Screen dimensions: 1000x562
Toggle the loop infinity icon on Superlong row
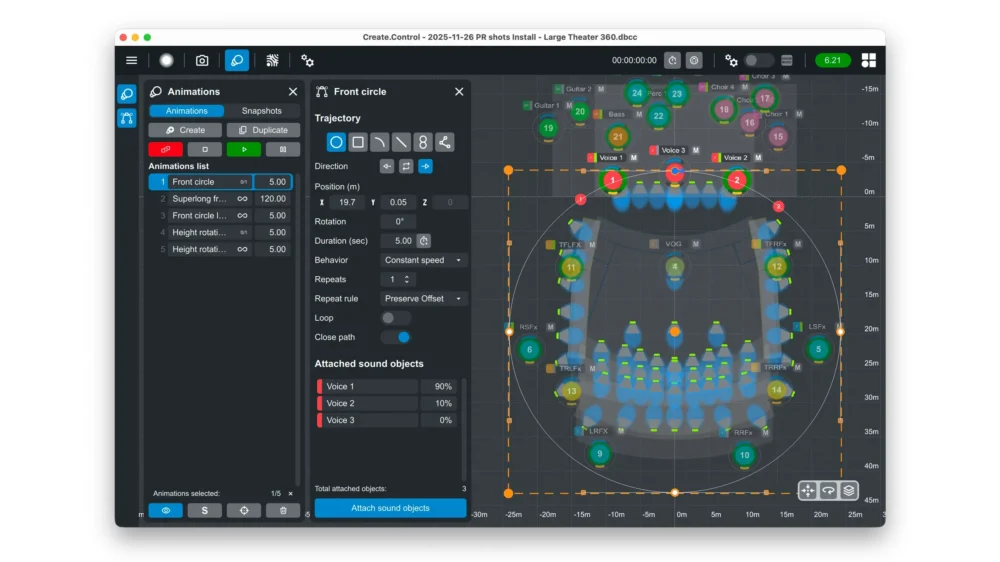point(242,199)
